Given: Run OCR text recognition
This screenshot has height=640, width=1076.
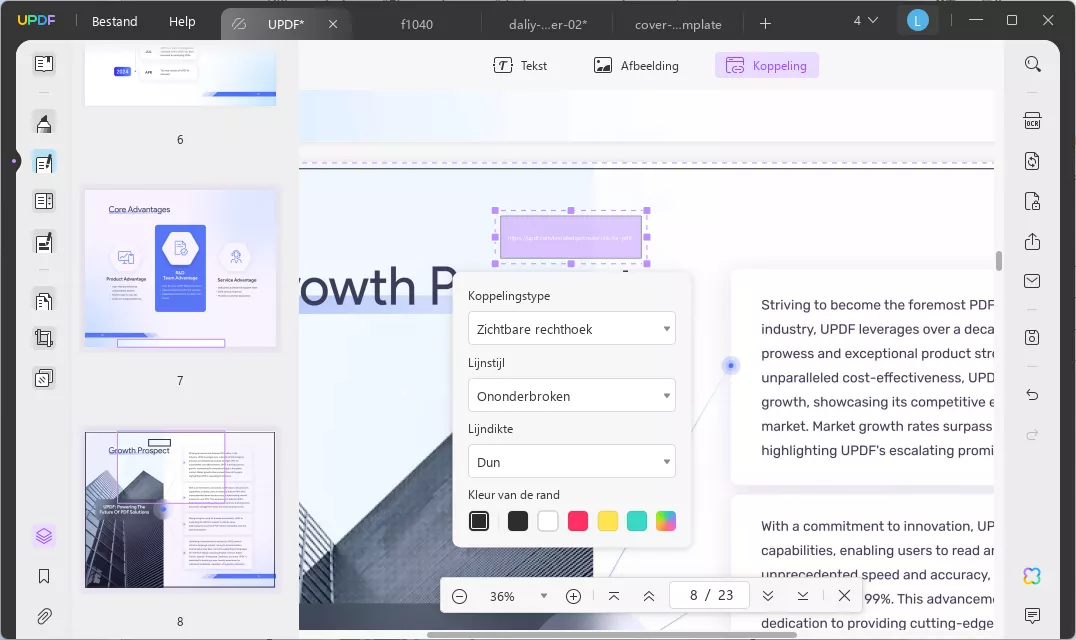Looking at the screenshot, I should [x=1032, y=121].
